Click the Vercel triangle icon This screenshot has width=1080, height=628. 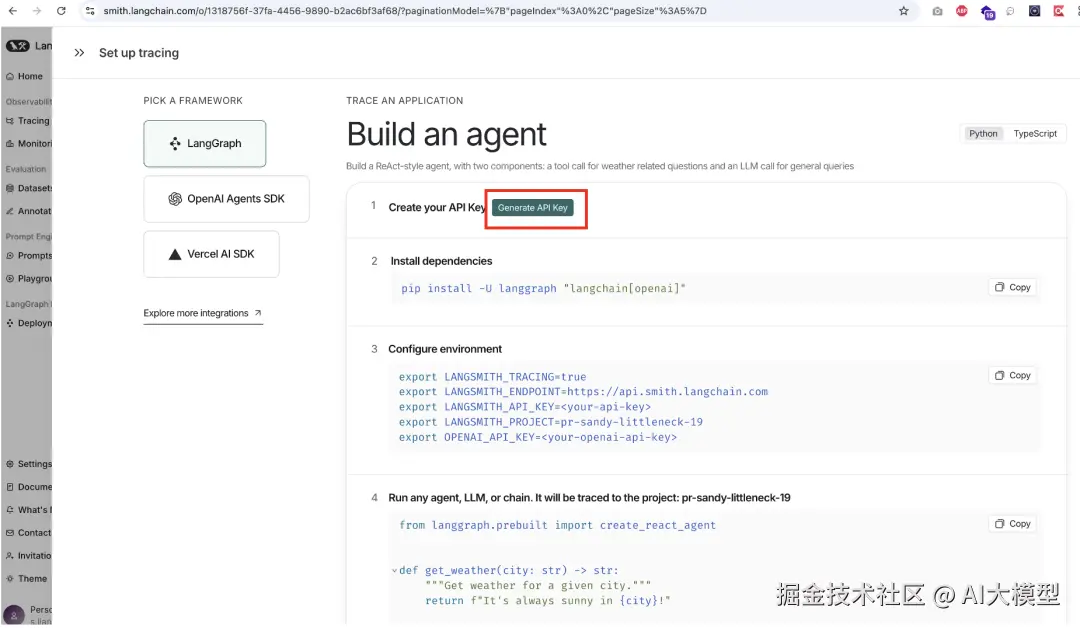(175, 254)
